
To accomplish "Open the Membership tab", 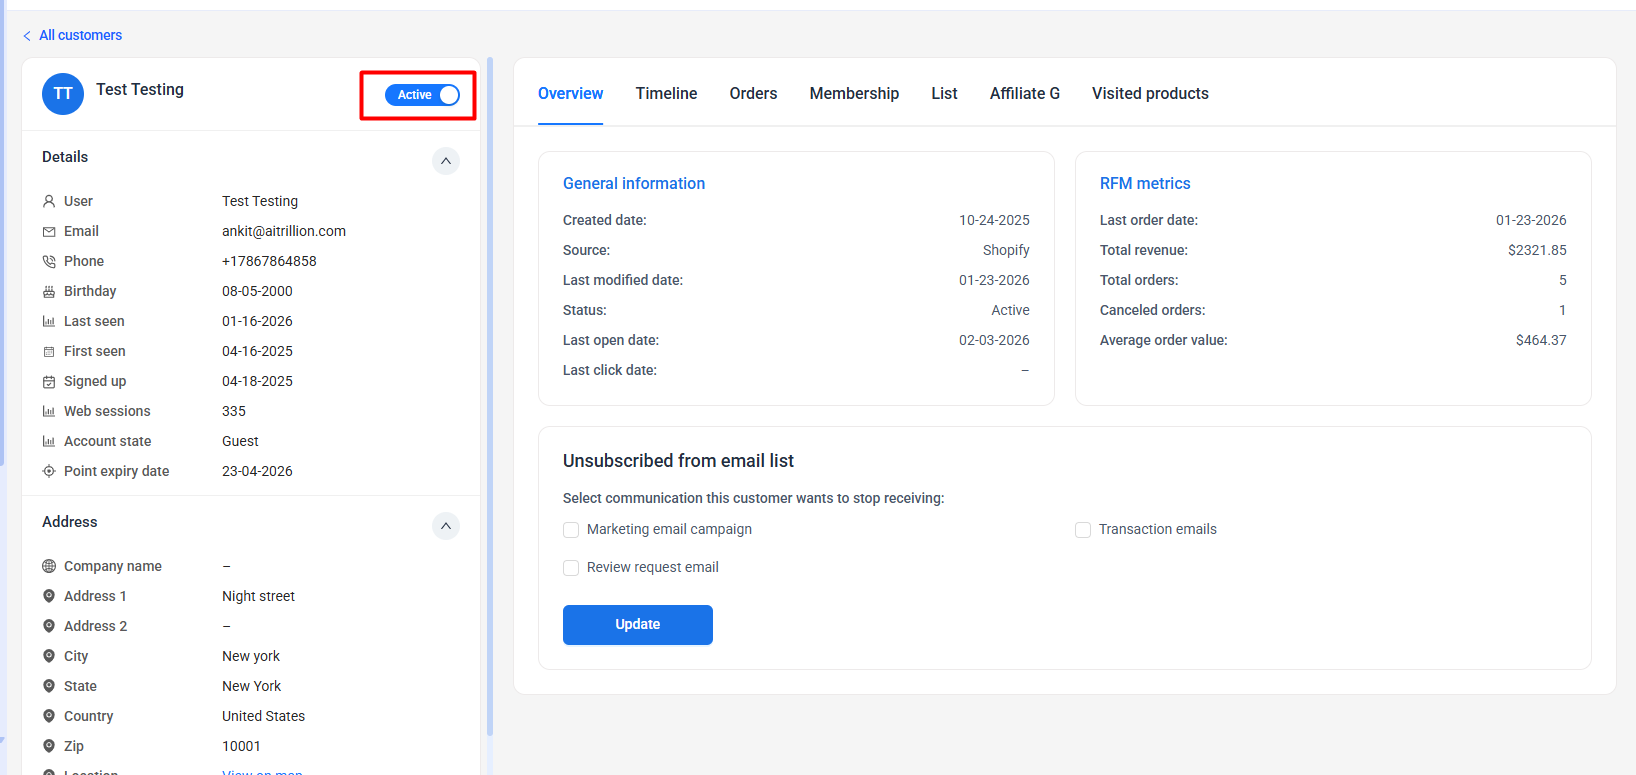I will tap(854, 94).
